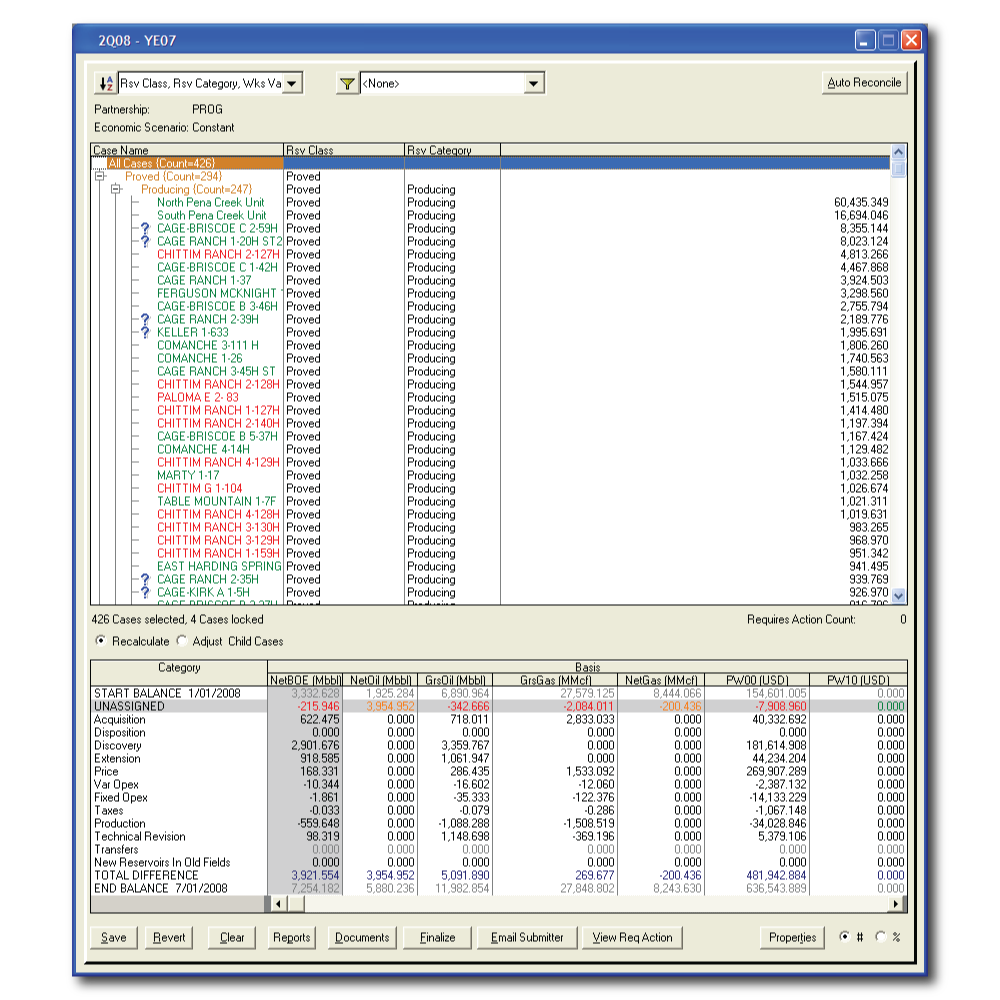
Task: Open the Documents button
Action: tap(362, 938)
